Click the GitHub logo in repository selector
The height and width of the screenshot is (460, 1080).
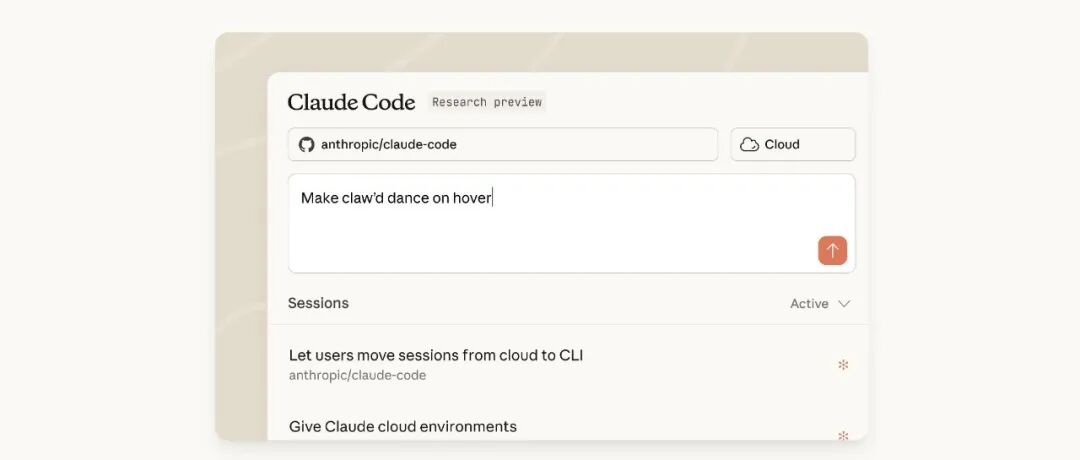306,144
